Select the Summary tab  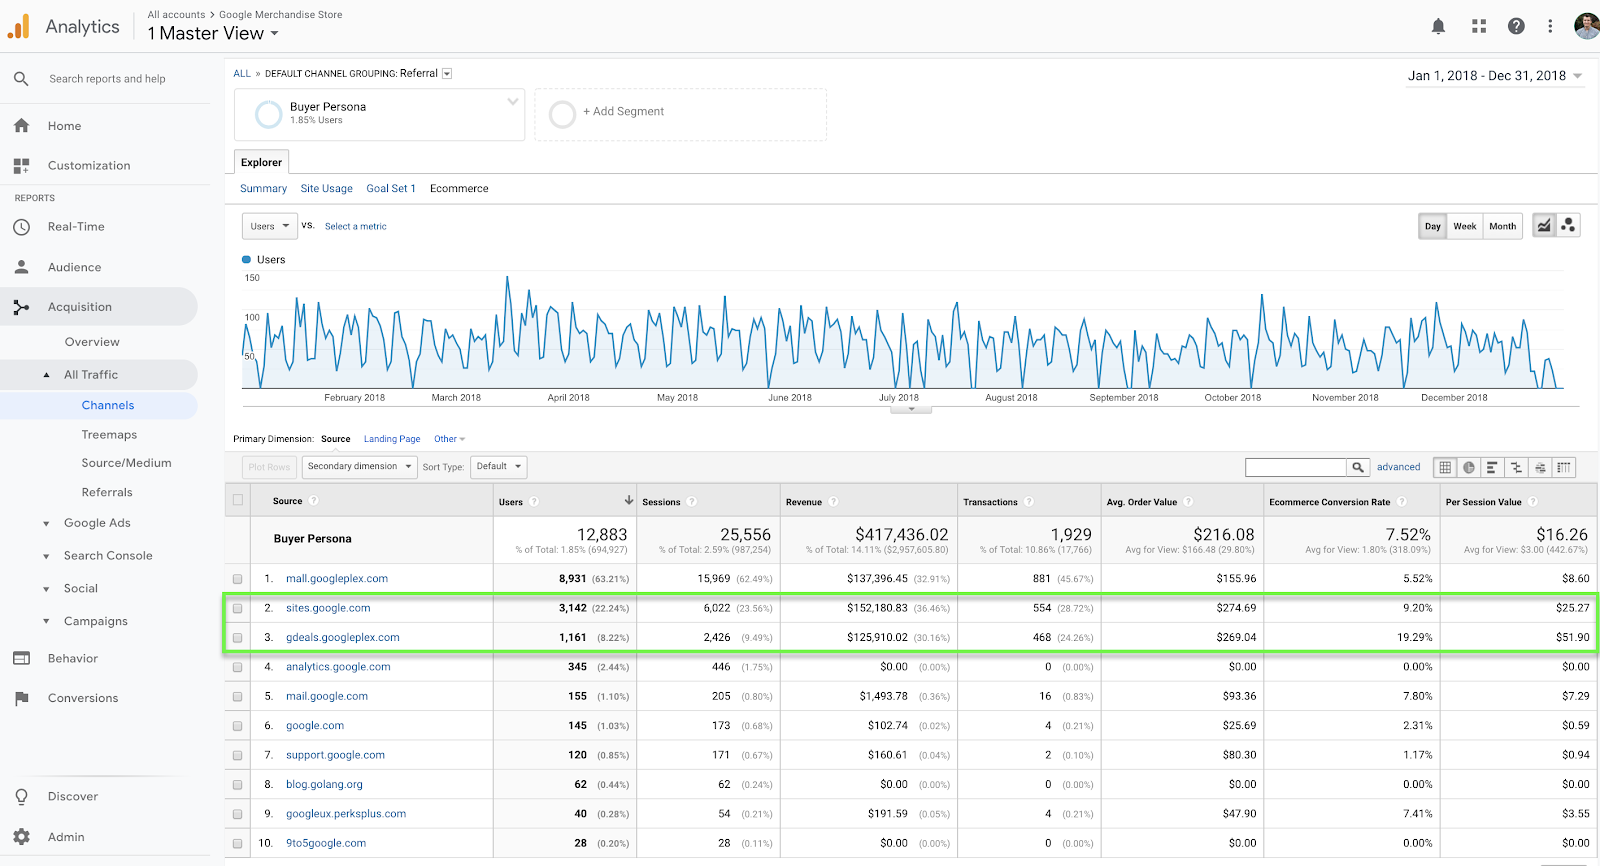pyautogui.click(x=263, y=189)
